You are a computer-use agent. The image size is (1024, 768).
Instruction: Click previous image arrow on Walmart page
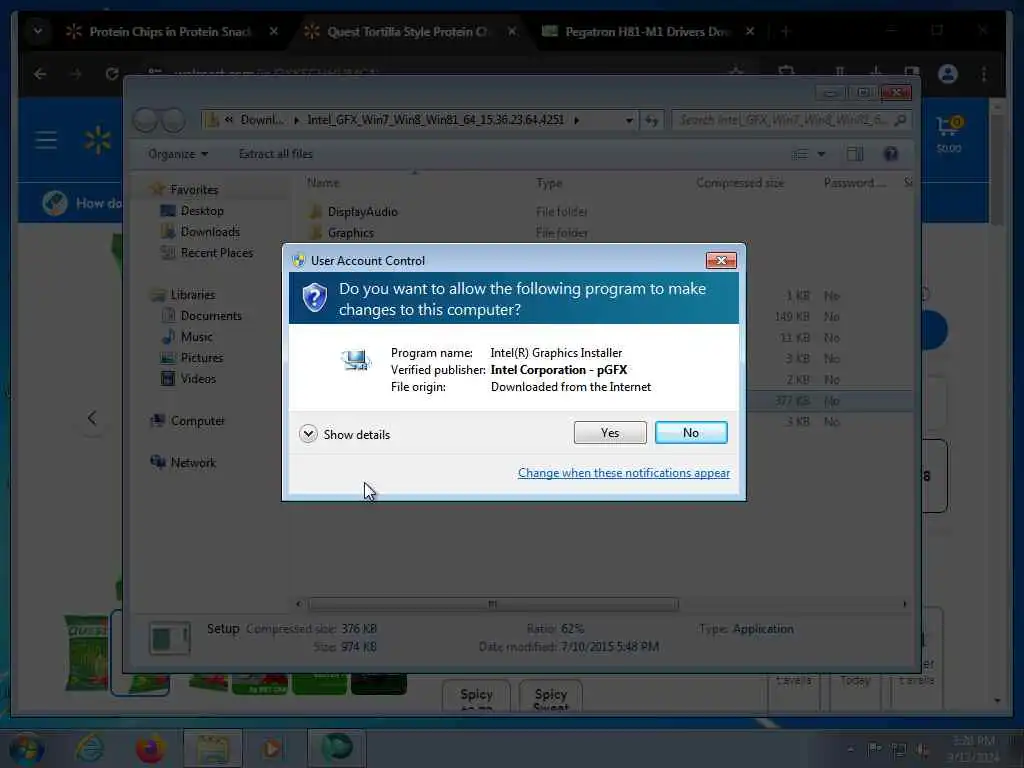92,418
